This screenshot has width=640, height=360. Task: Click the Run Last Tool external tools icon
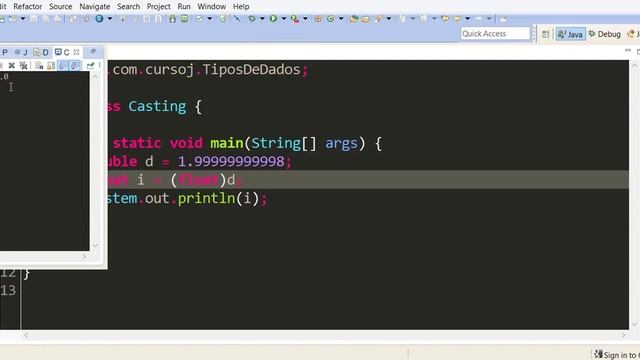[x=295, y=19]
